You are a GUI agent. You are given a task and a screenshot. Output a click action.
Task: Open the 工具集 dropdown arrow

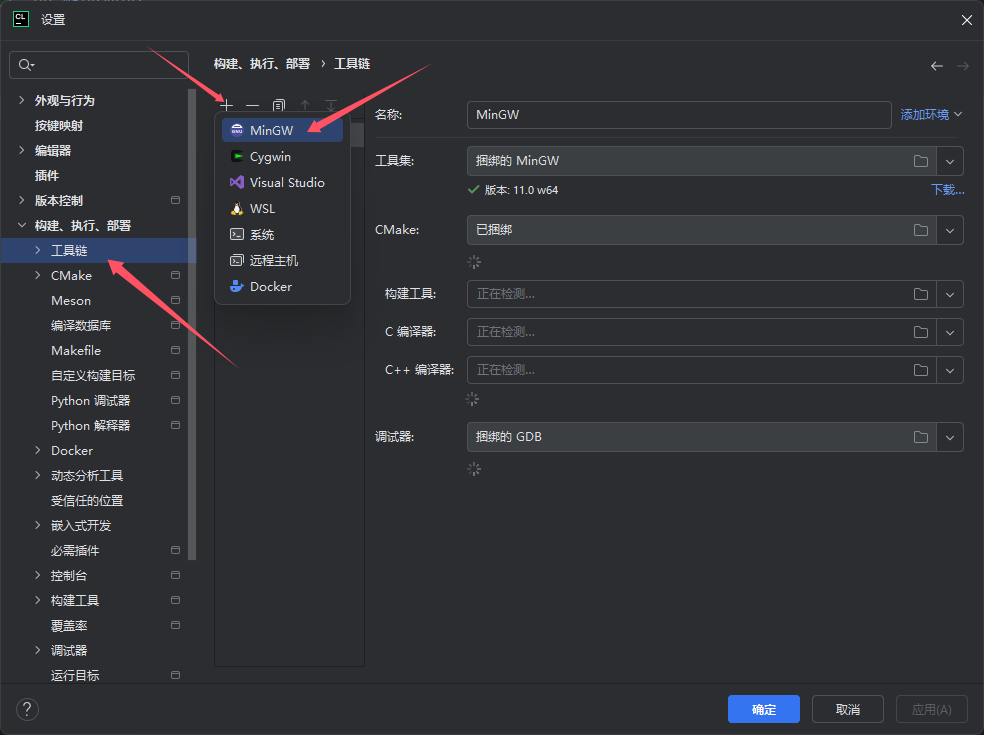click(x=950, y=161)
